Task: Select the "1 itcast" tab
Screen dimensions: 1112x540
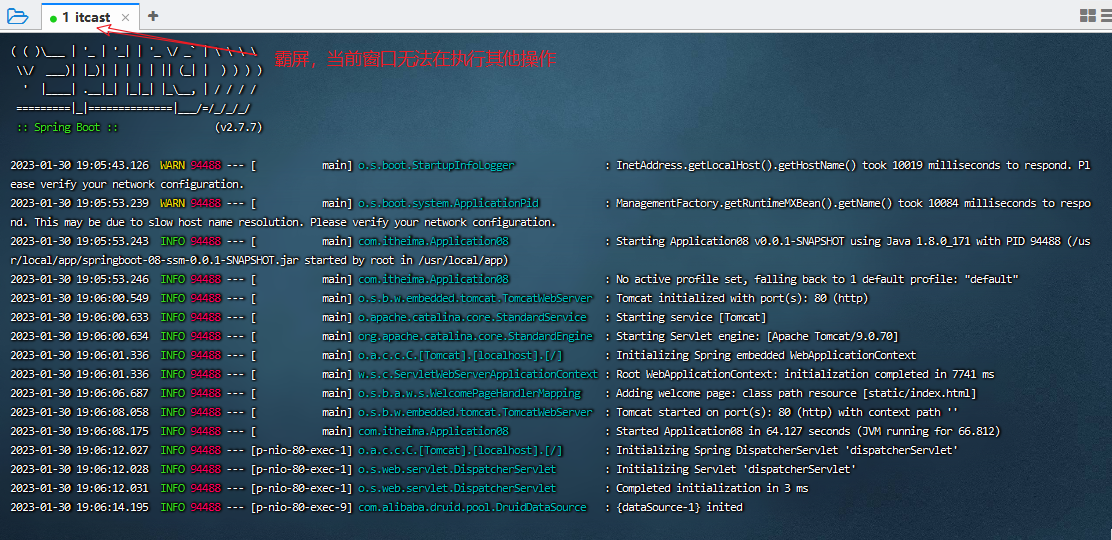Action: tap(87, 17)
